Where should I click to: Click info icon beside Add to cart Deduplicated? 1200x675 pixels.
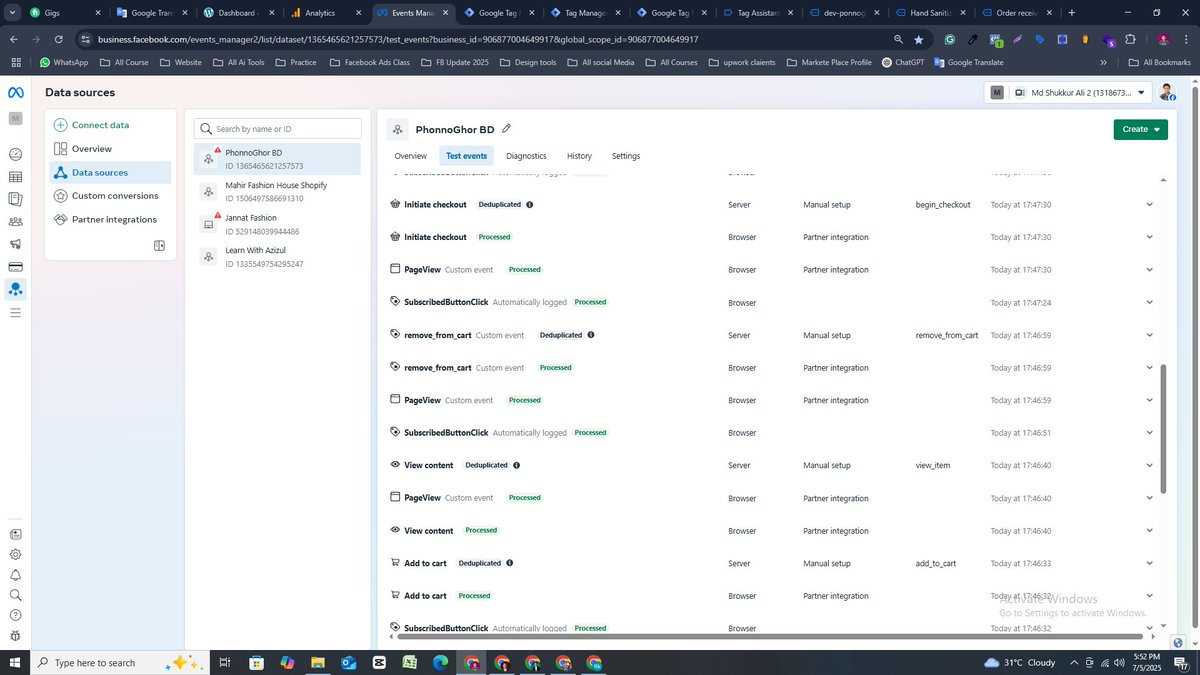(510, 563)
